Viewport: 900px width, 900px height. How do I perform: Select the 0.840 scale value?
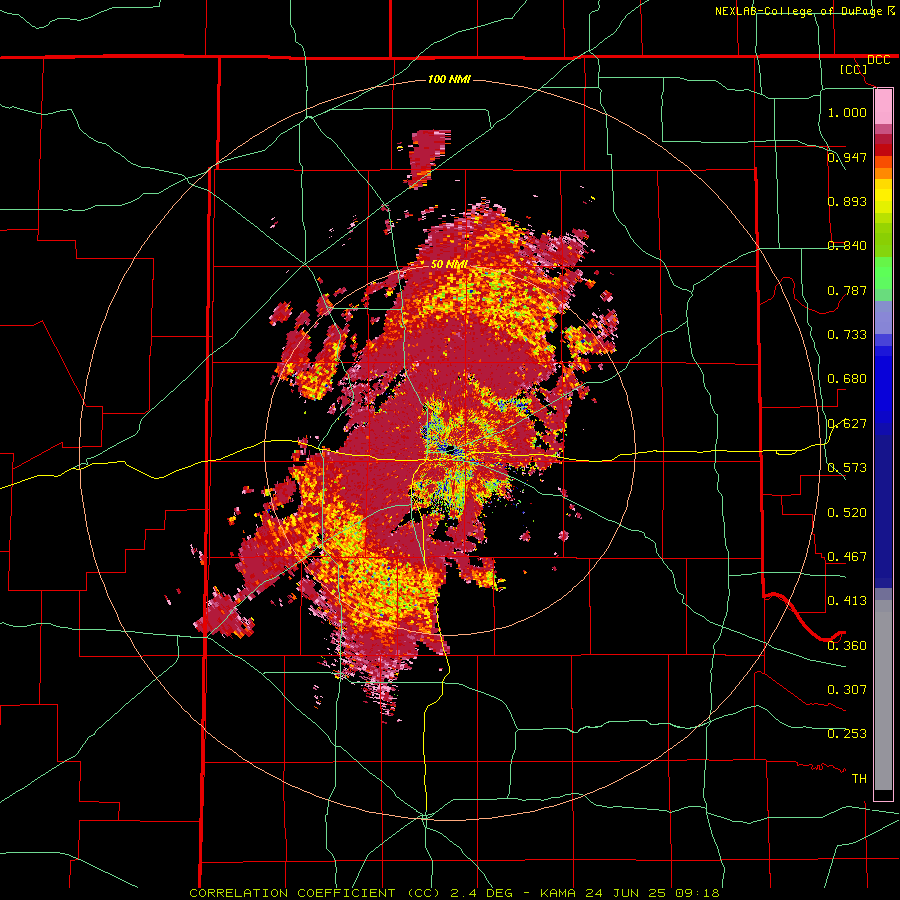click(847, 245)
